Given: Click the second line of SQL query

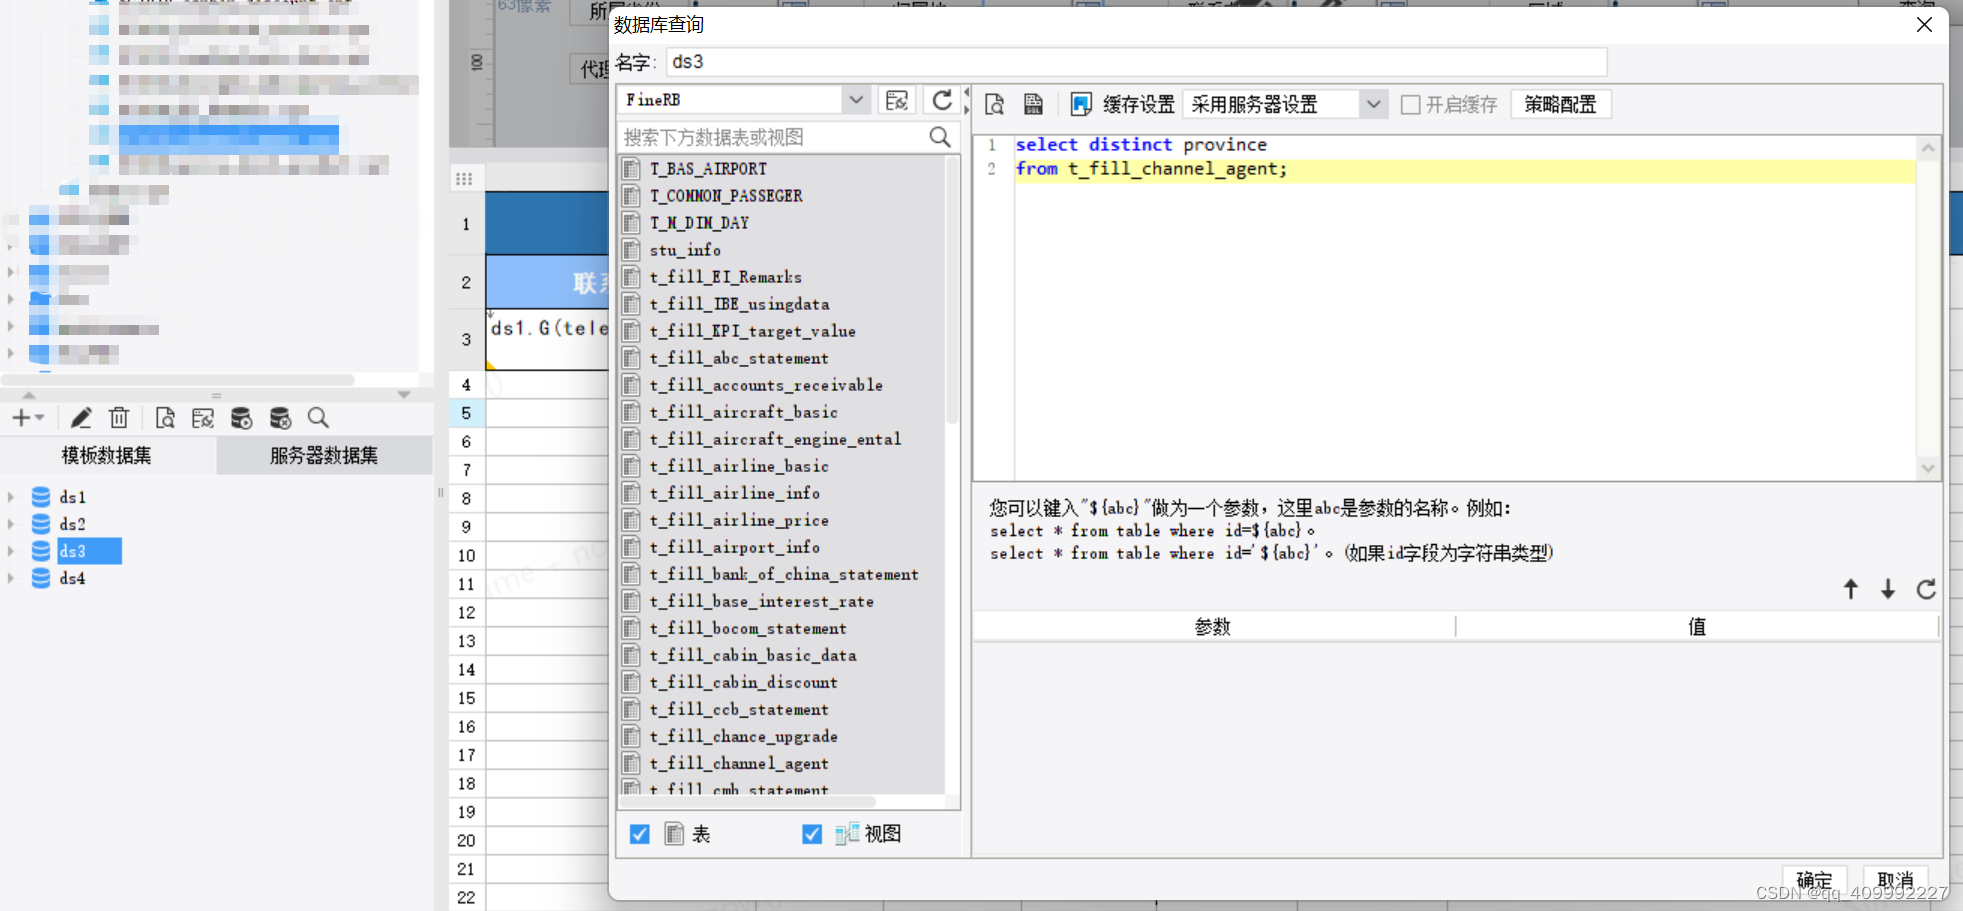Looking at the screenshot, I should tap(1151, 169).
